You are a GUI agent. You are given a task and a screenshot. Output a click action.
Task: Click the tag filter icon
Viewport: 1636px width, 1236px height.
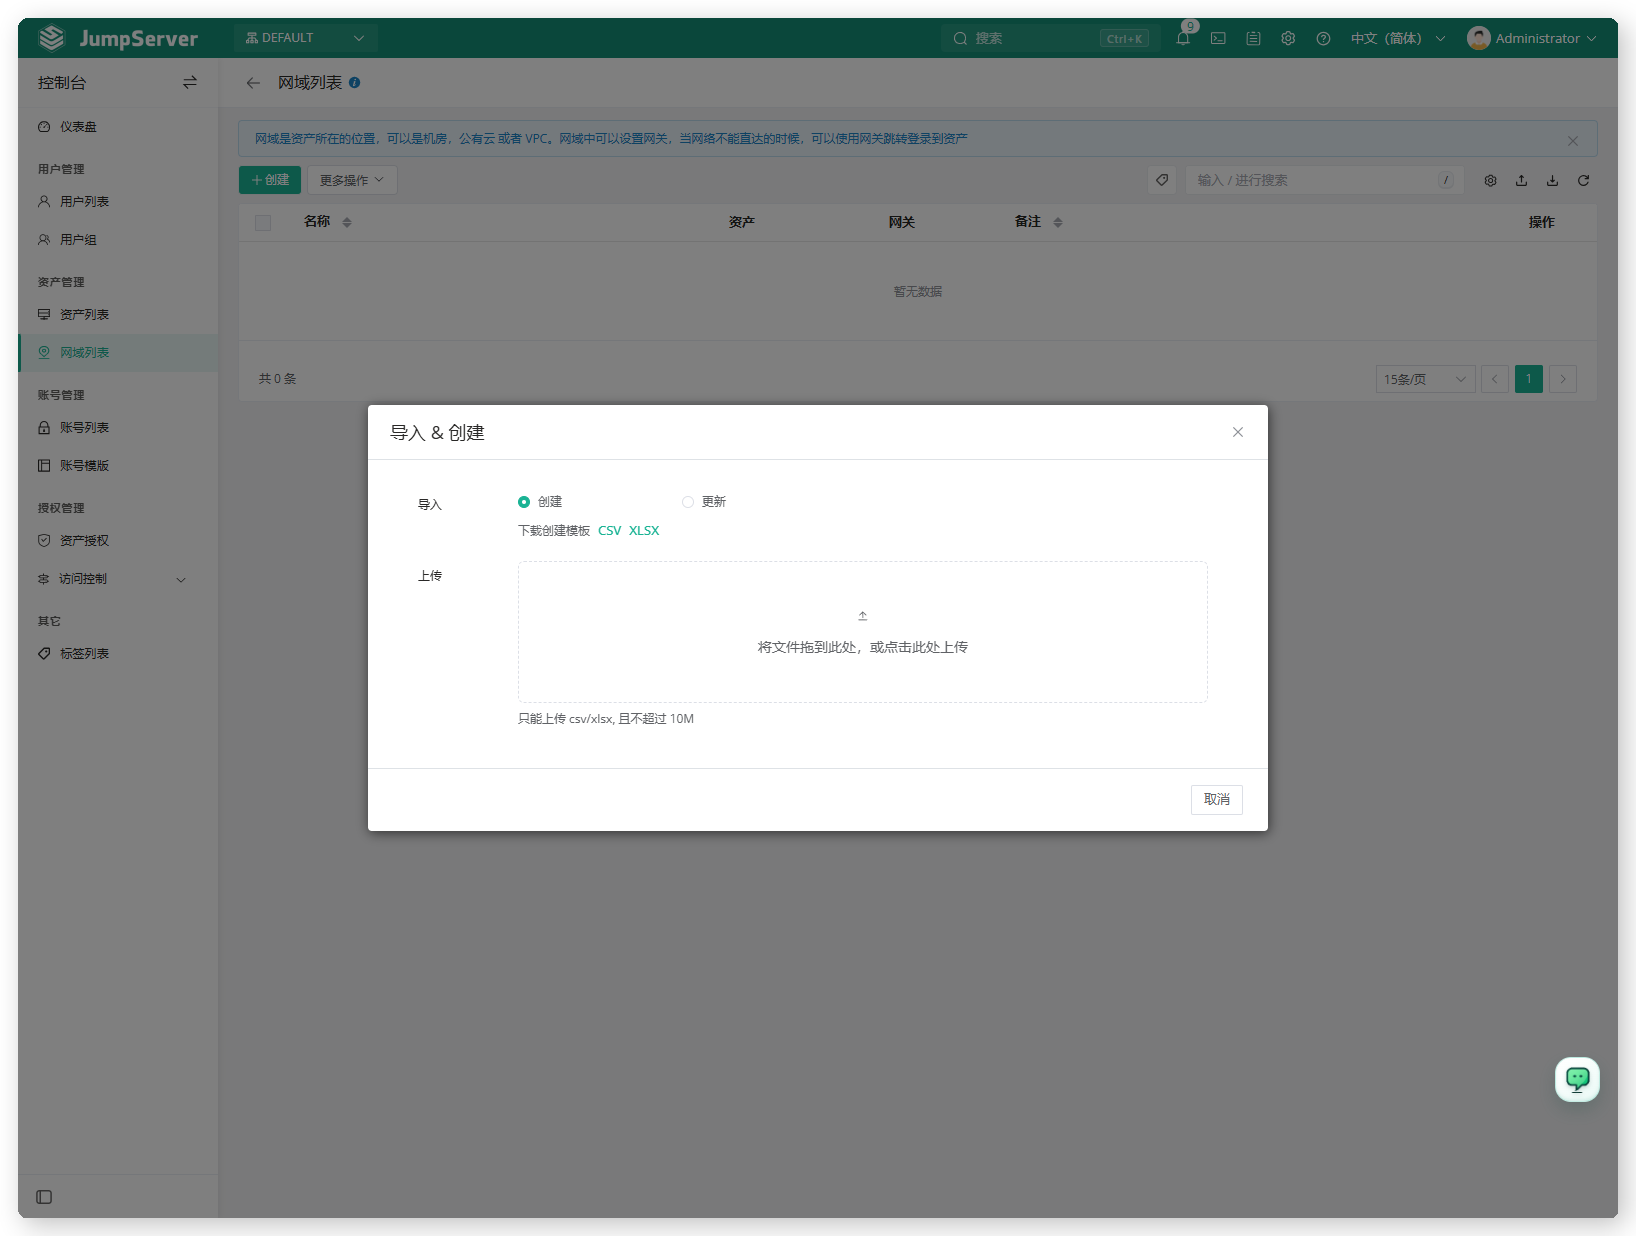pos(1162,180)
